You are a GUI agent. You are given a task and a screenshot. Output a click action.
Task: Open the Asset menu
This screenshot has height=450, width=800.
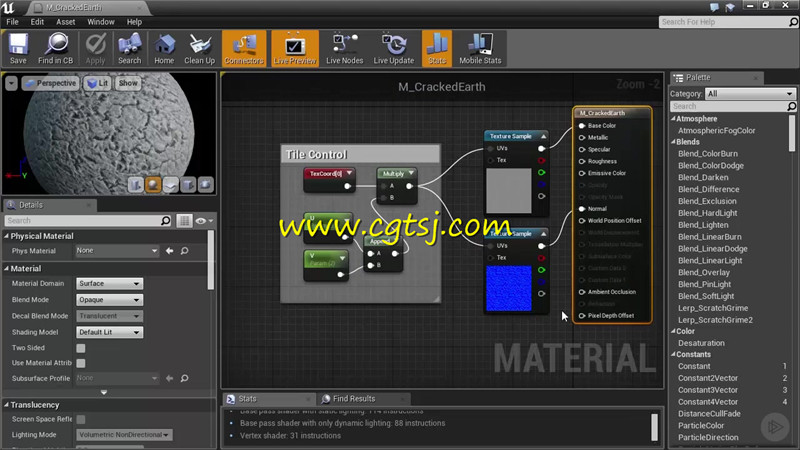pyautogui.click(x=65, y=22)
